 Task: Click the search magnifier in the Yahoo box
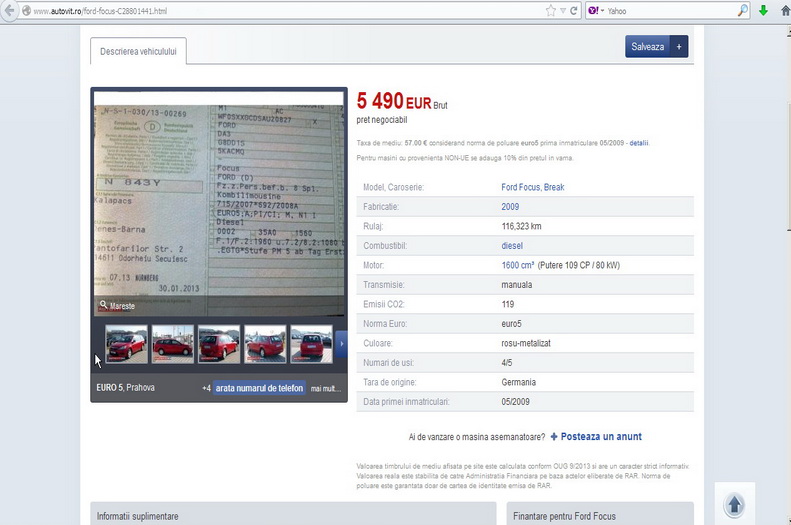tap(743, 10)
